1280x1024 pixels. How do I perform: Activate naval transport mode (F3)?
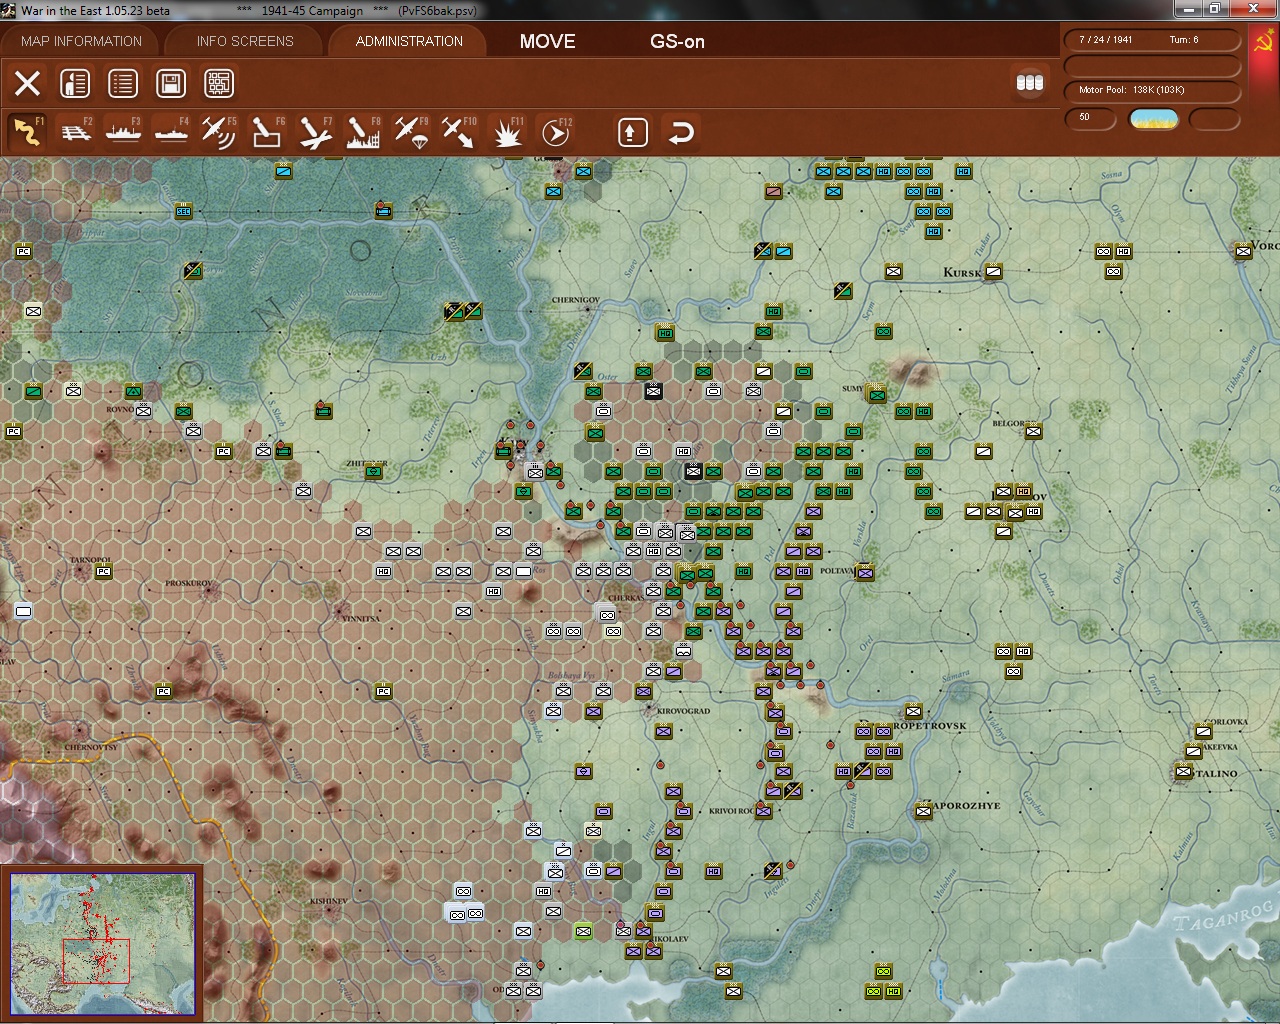[123, 130]
